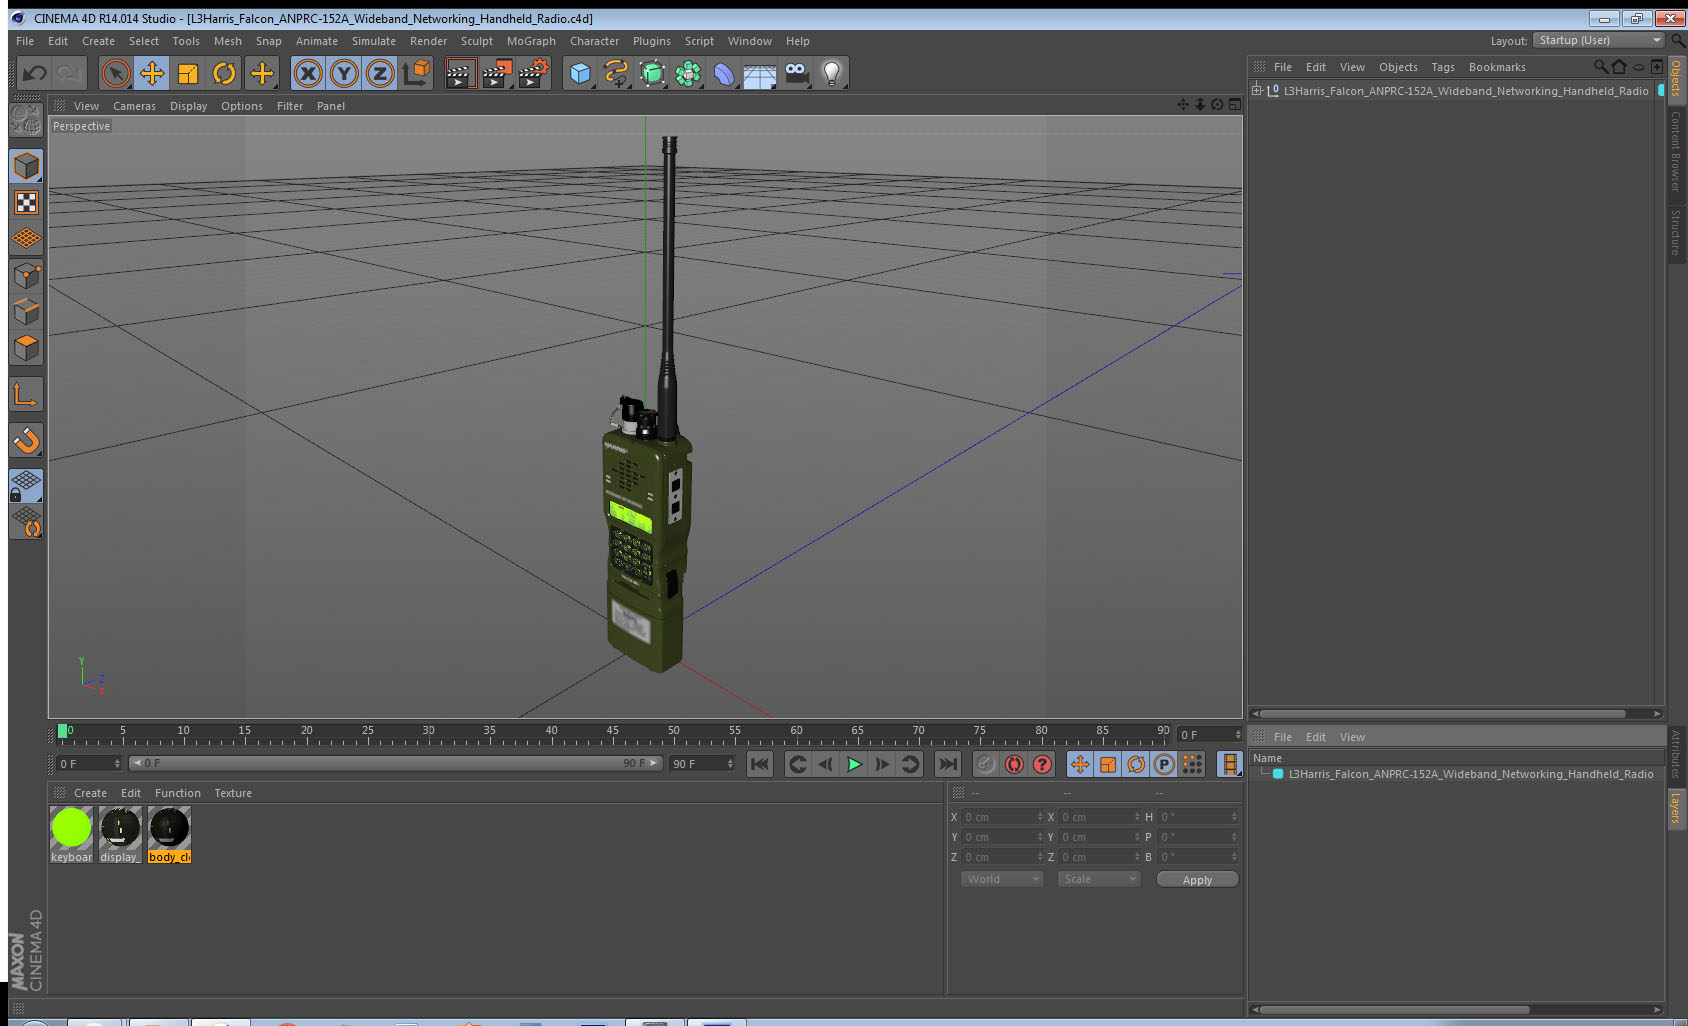Viewport: 1688px width, 1026px height.
Task: Click the Undo arrow icon
Action: [34, 73]
